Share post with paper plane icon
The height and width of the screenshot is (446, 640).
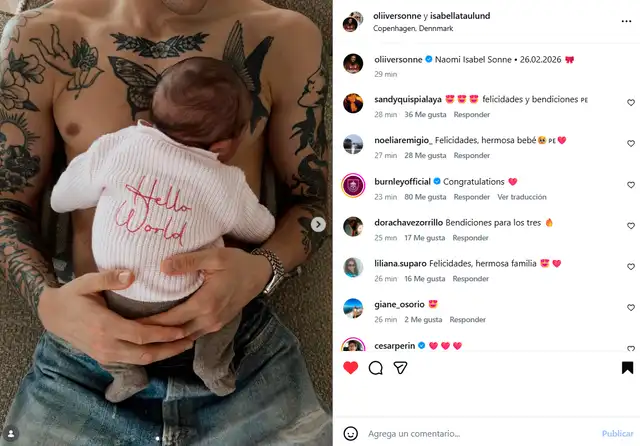pyautogui.click(x=400, y=368)
